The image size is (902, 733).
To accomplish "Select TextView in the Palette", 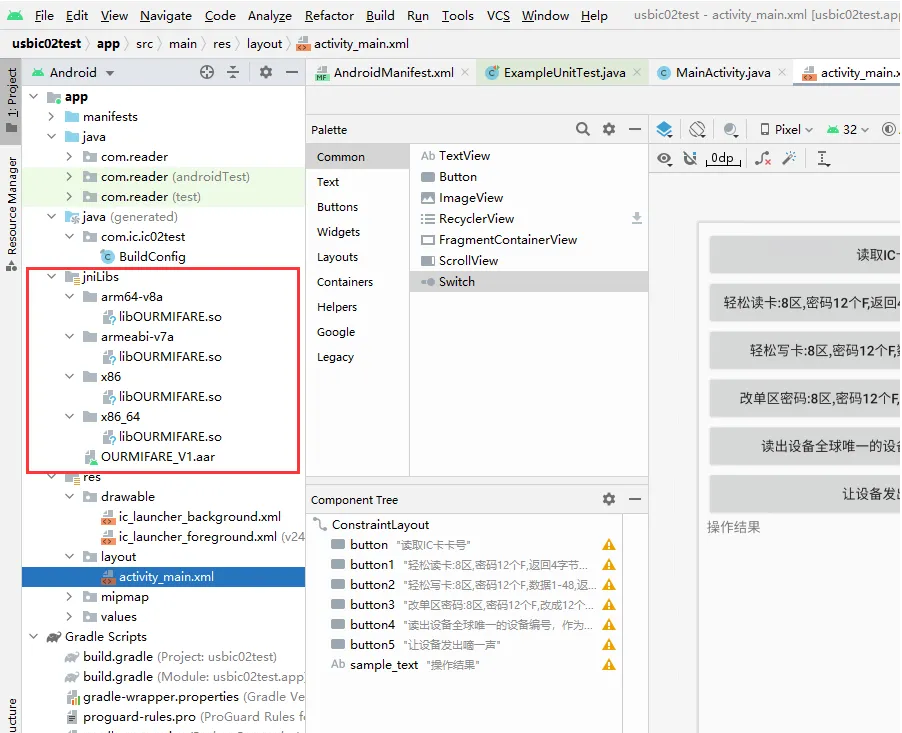I will click(x=529, y=155).
